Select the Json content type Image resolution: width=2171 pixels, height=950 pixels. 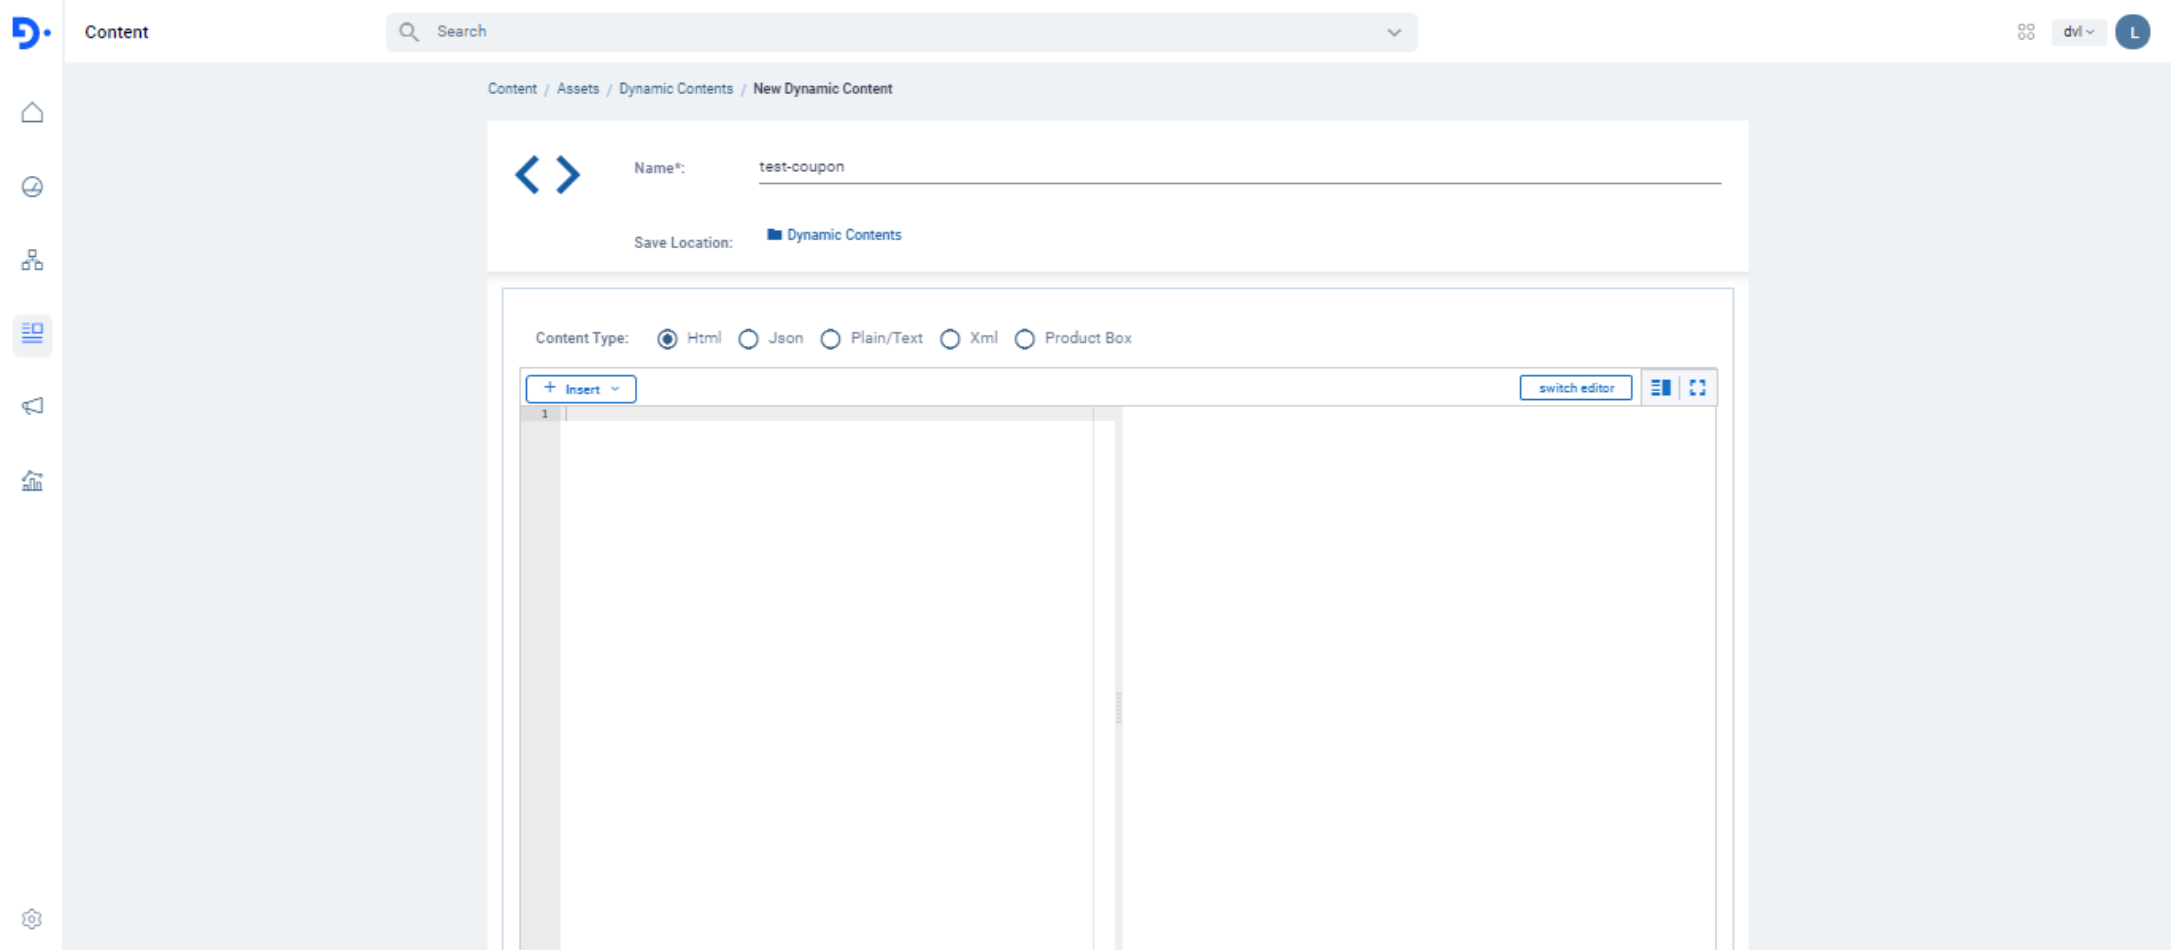click(x=748, y=339)
